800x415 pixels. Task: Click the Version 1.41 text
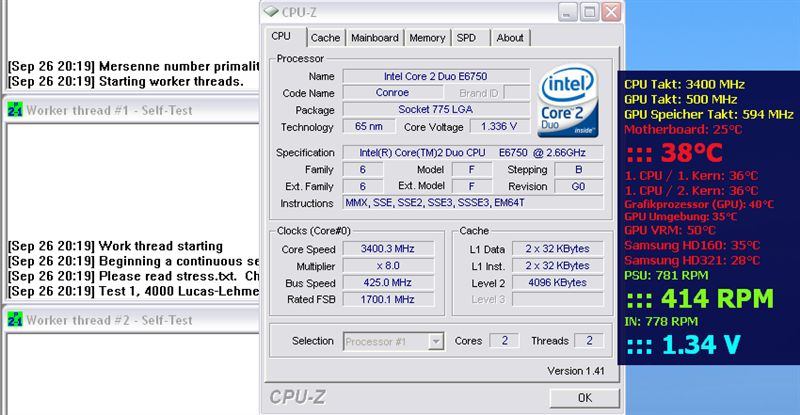click(576, 371)
